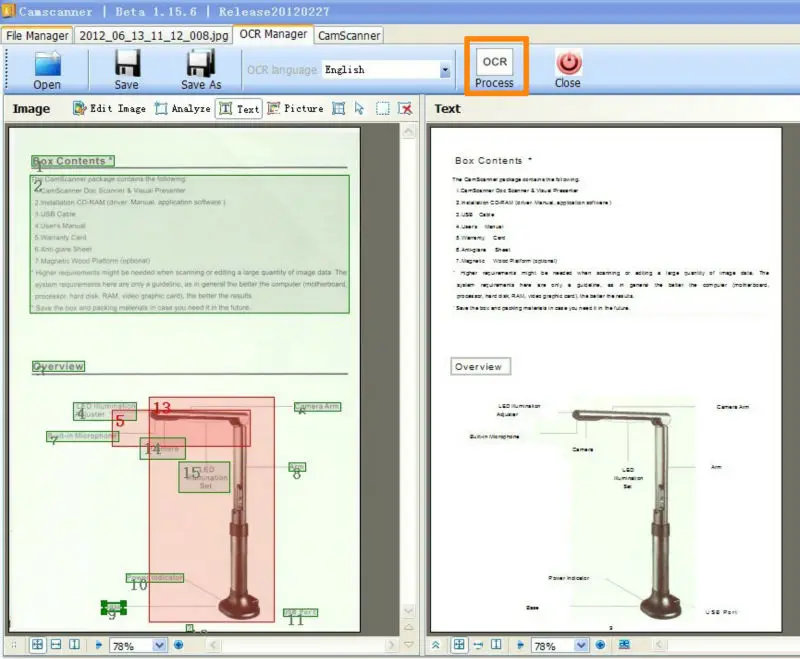Click the Image pane vertical scrollbar up arrow
This screenshot has height=659, width=800.
(408, 132)
